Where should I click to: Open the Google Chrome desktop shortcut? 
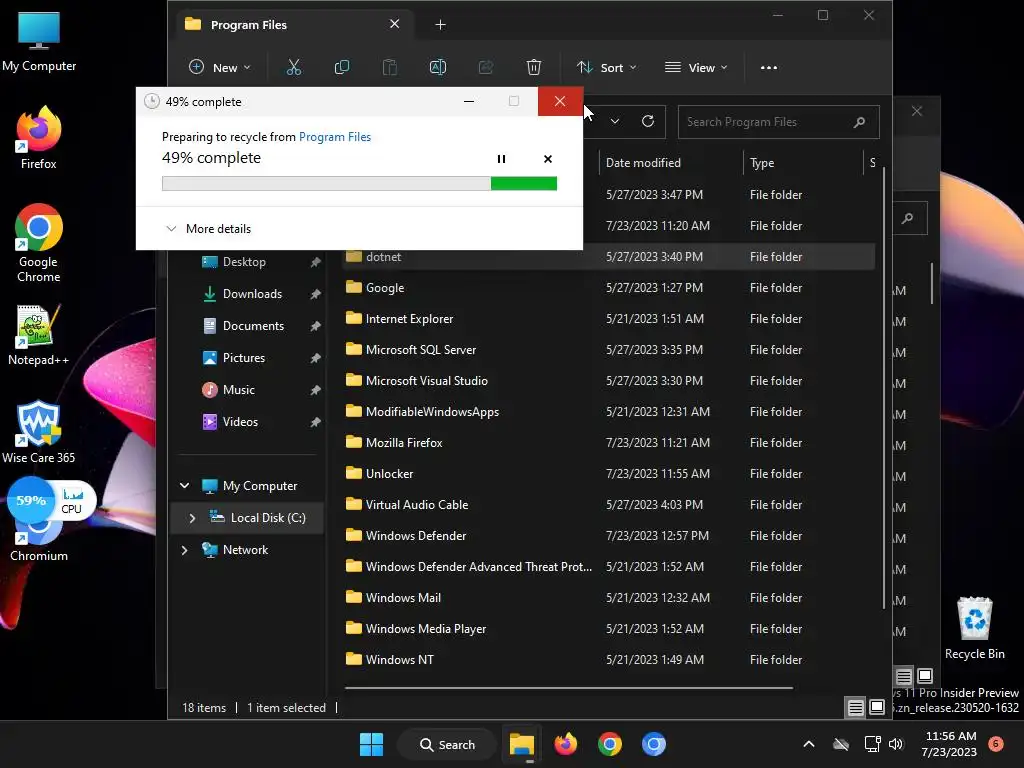tap(39, 243)
